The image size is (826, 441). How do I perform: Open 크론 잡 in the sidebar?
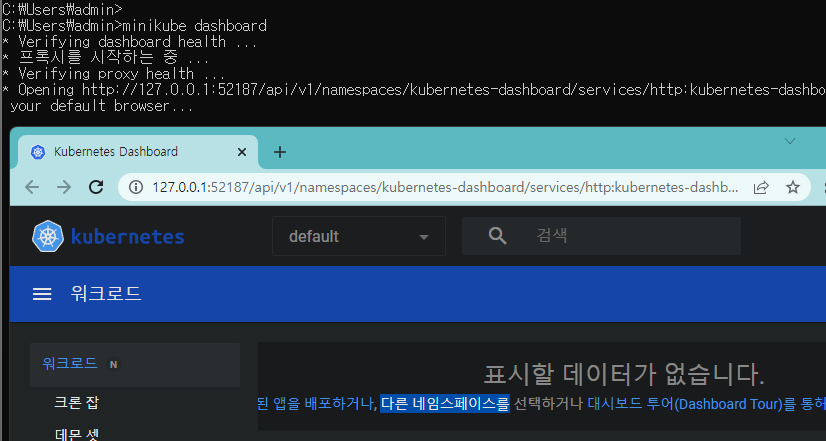[76, 403]
